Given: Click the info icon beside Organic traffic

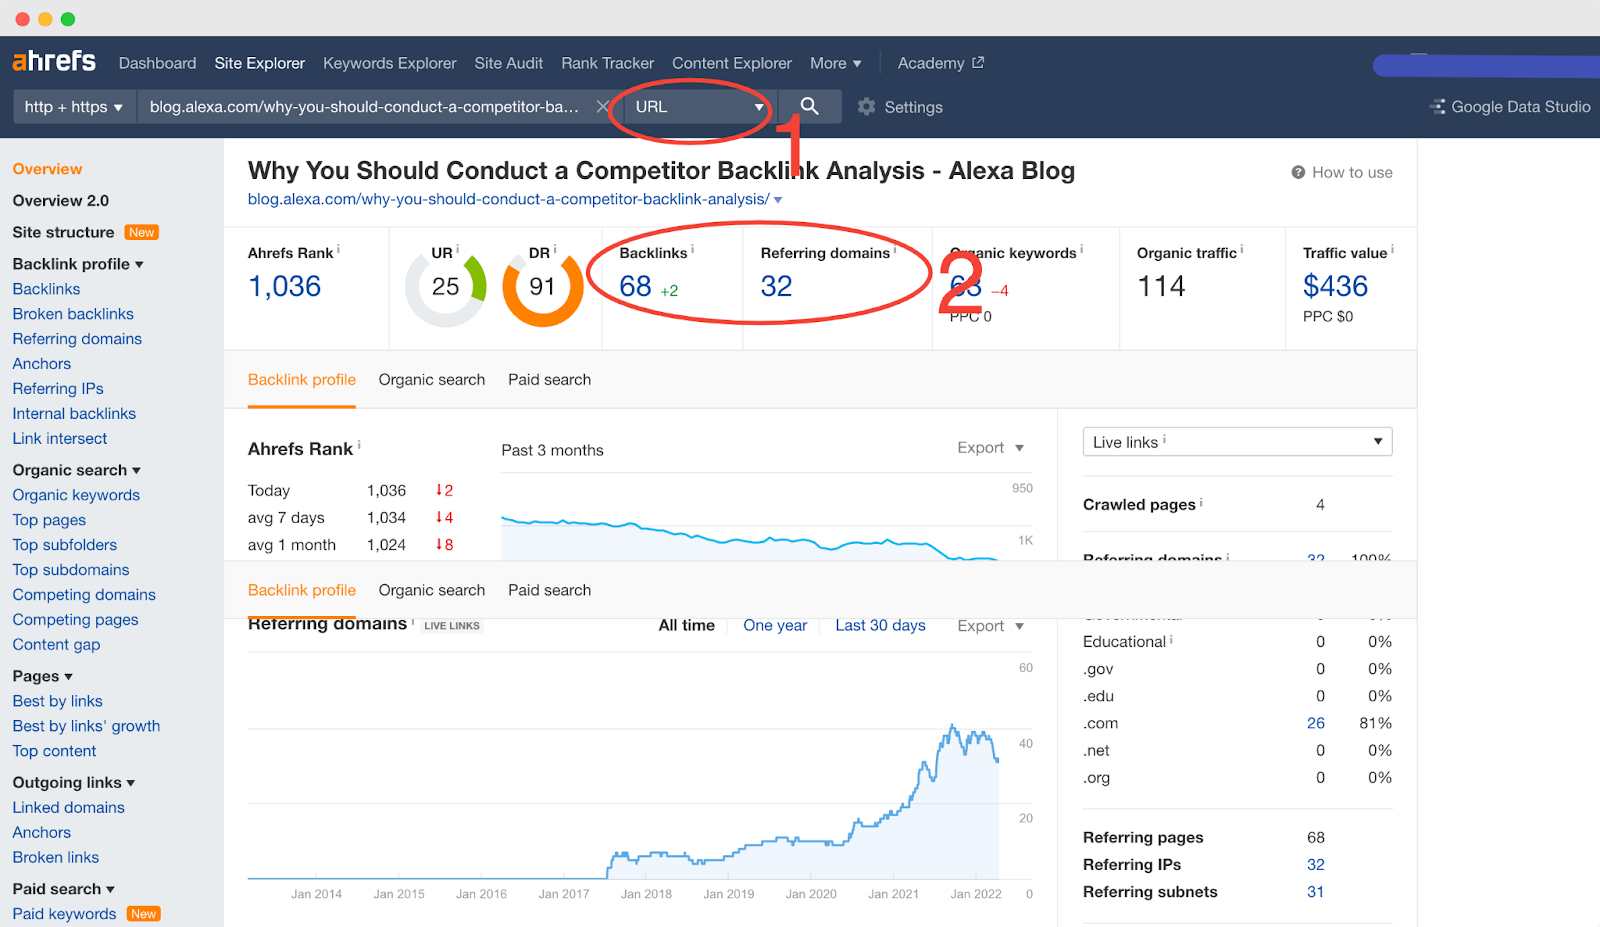Looking at the screenshot, I should (1242, 249).
